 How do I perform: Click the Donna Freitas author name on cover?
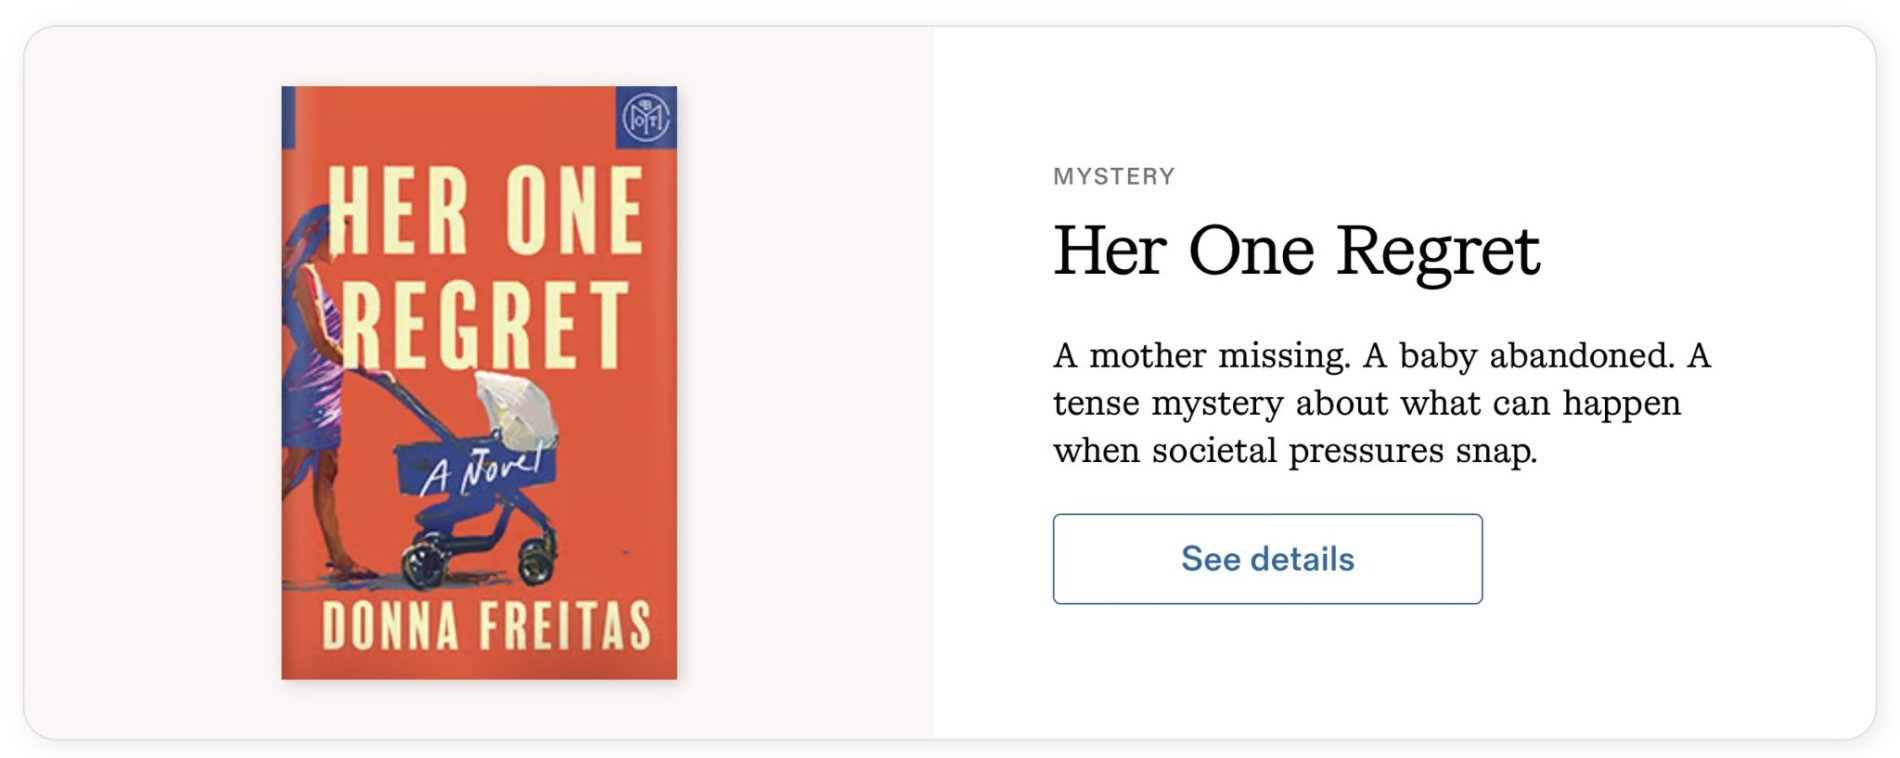[486, 627]
